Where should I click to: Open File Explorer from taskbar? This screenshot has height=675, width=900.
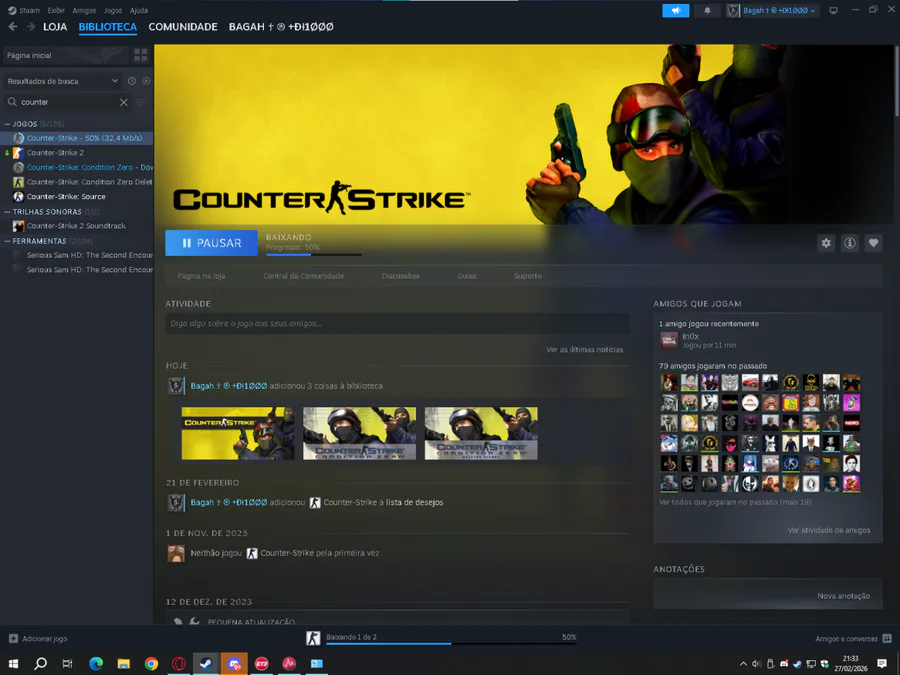click(123, 664)
